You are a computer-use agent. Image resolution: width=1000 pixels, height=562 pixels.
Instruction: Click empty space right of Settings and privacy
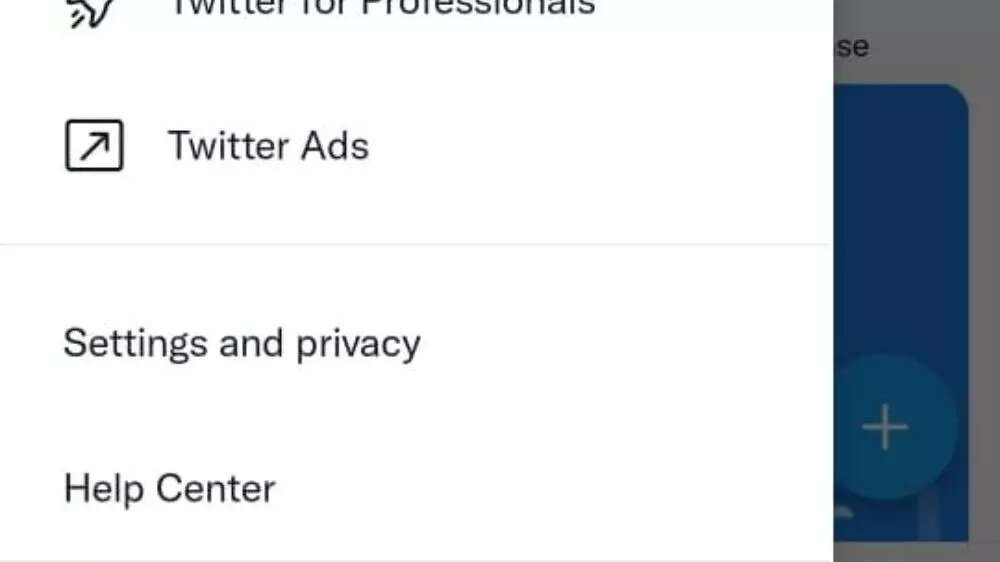[x=620, y=344]
